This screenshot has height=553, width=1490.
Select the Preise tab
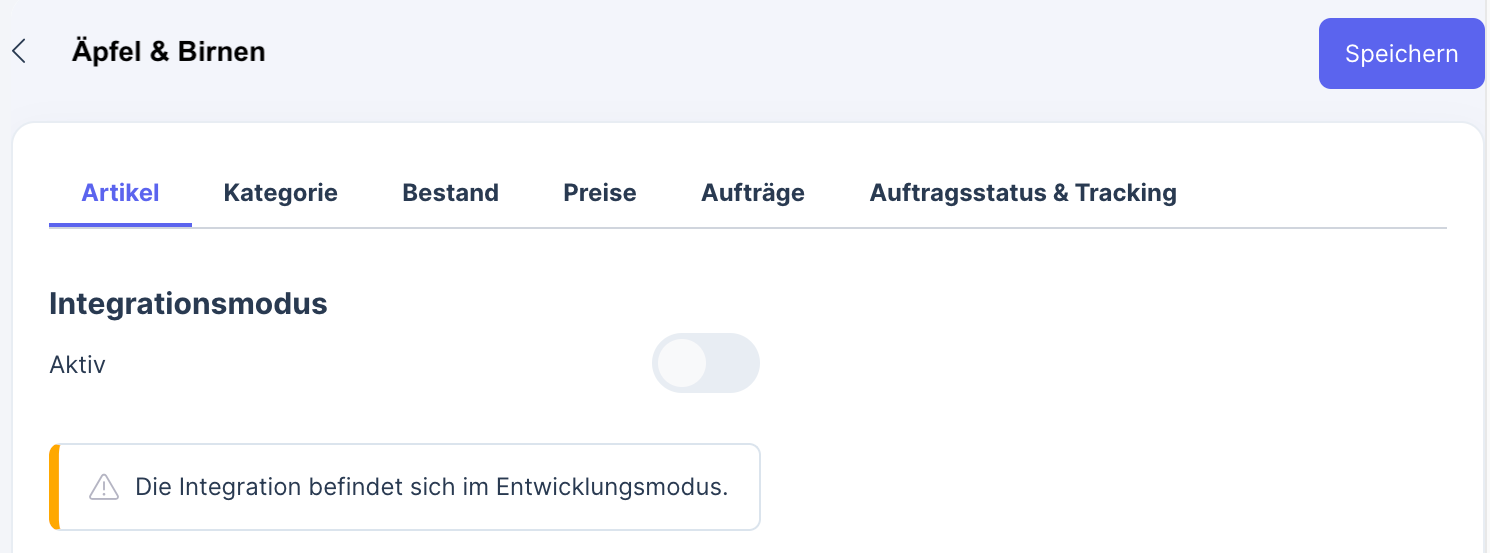pyautogui.click(x=599, y=193)
